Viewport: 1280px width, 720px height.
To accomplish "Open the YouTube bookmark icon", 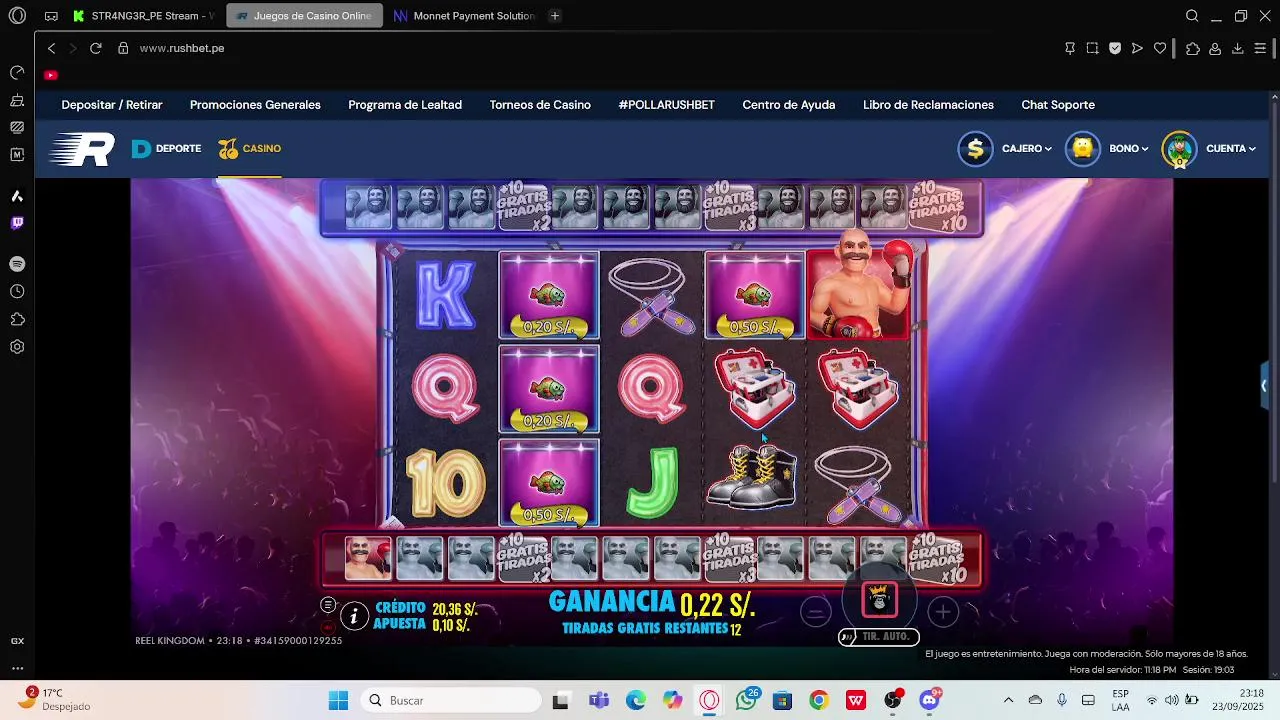I will [x=51, y=75].
